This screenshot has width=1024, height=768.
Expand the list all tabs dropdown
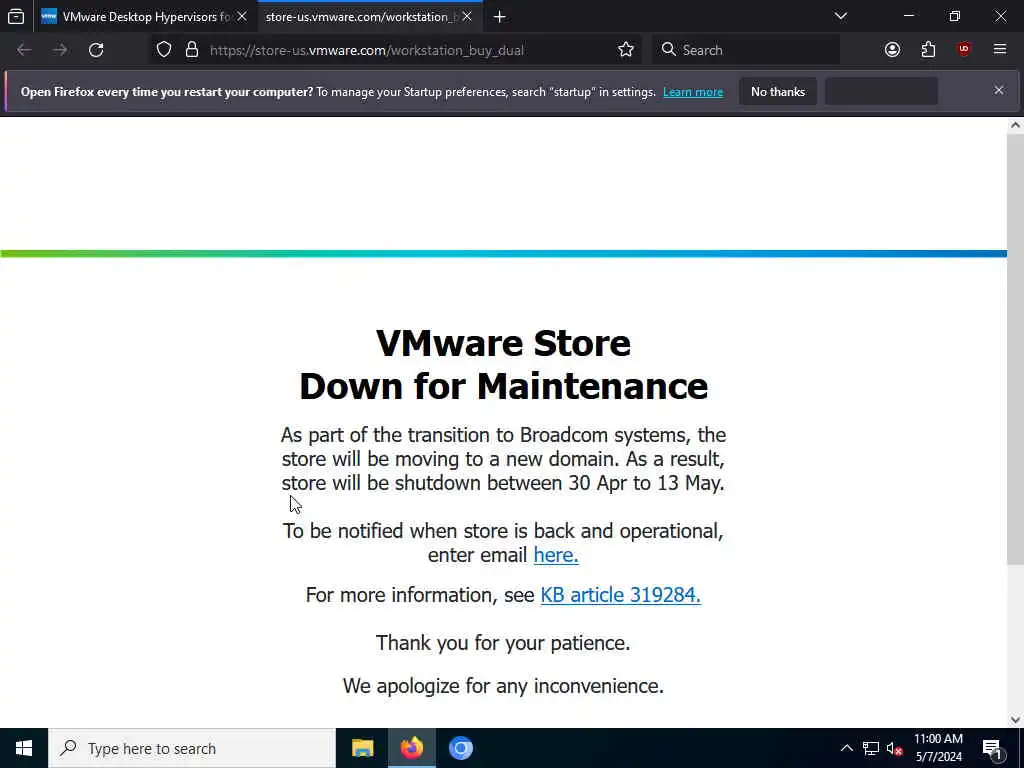coord(840,16)
